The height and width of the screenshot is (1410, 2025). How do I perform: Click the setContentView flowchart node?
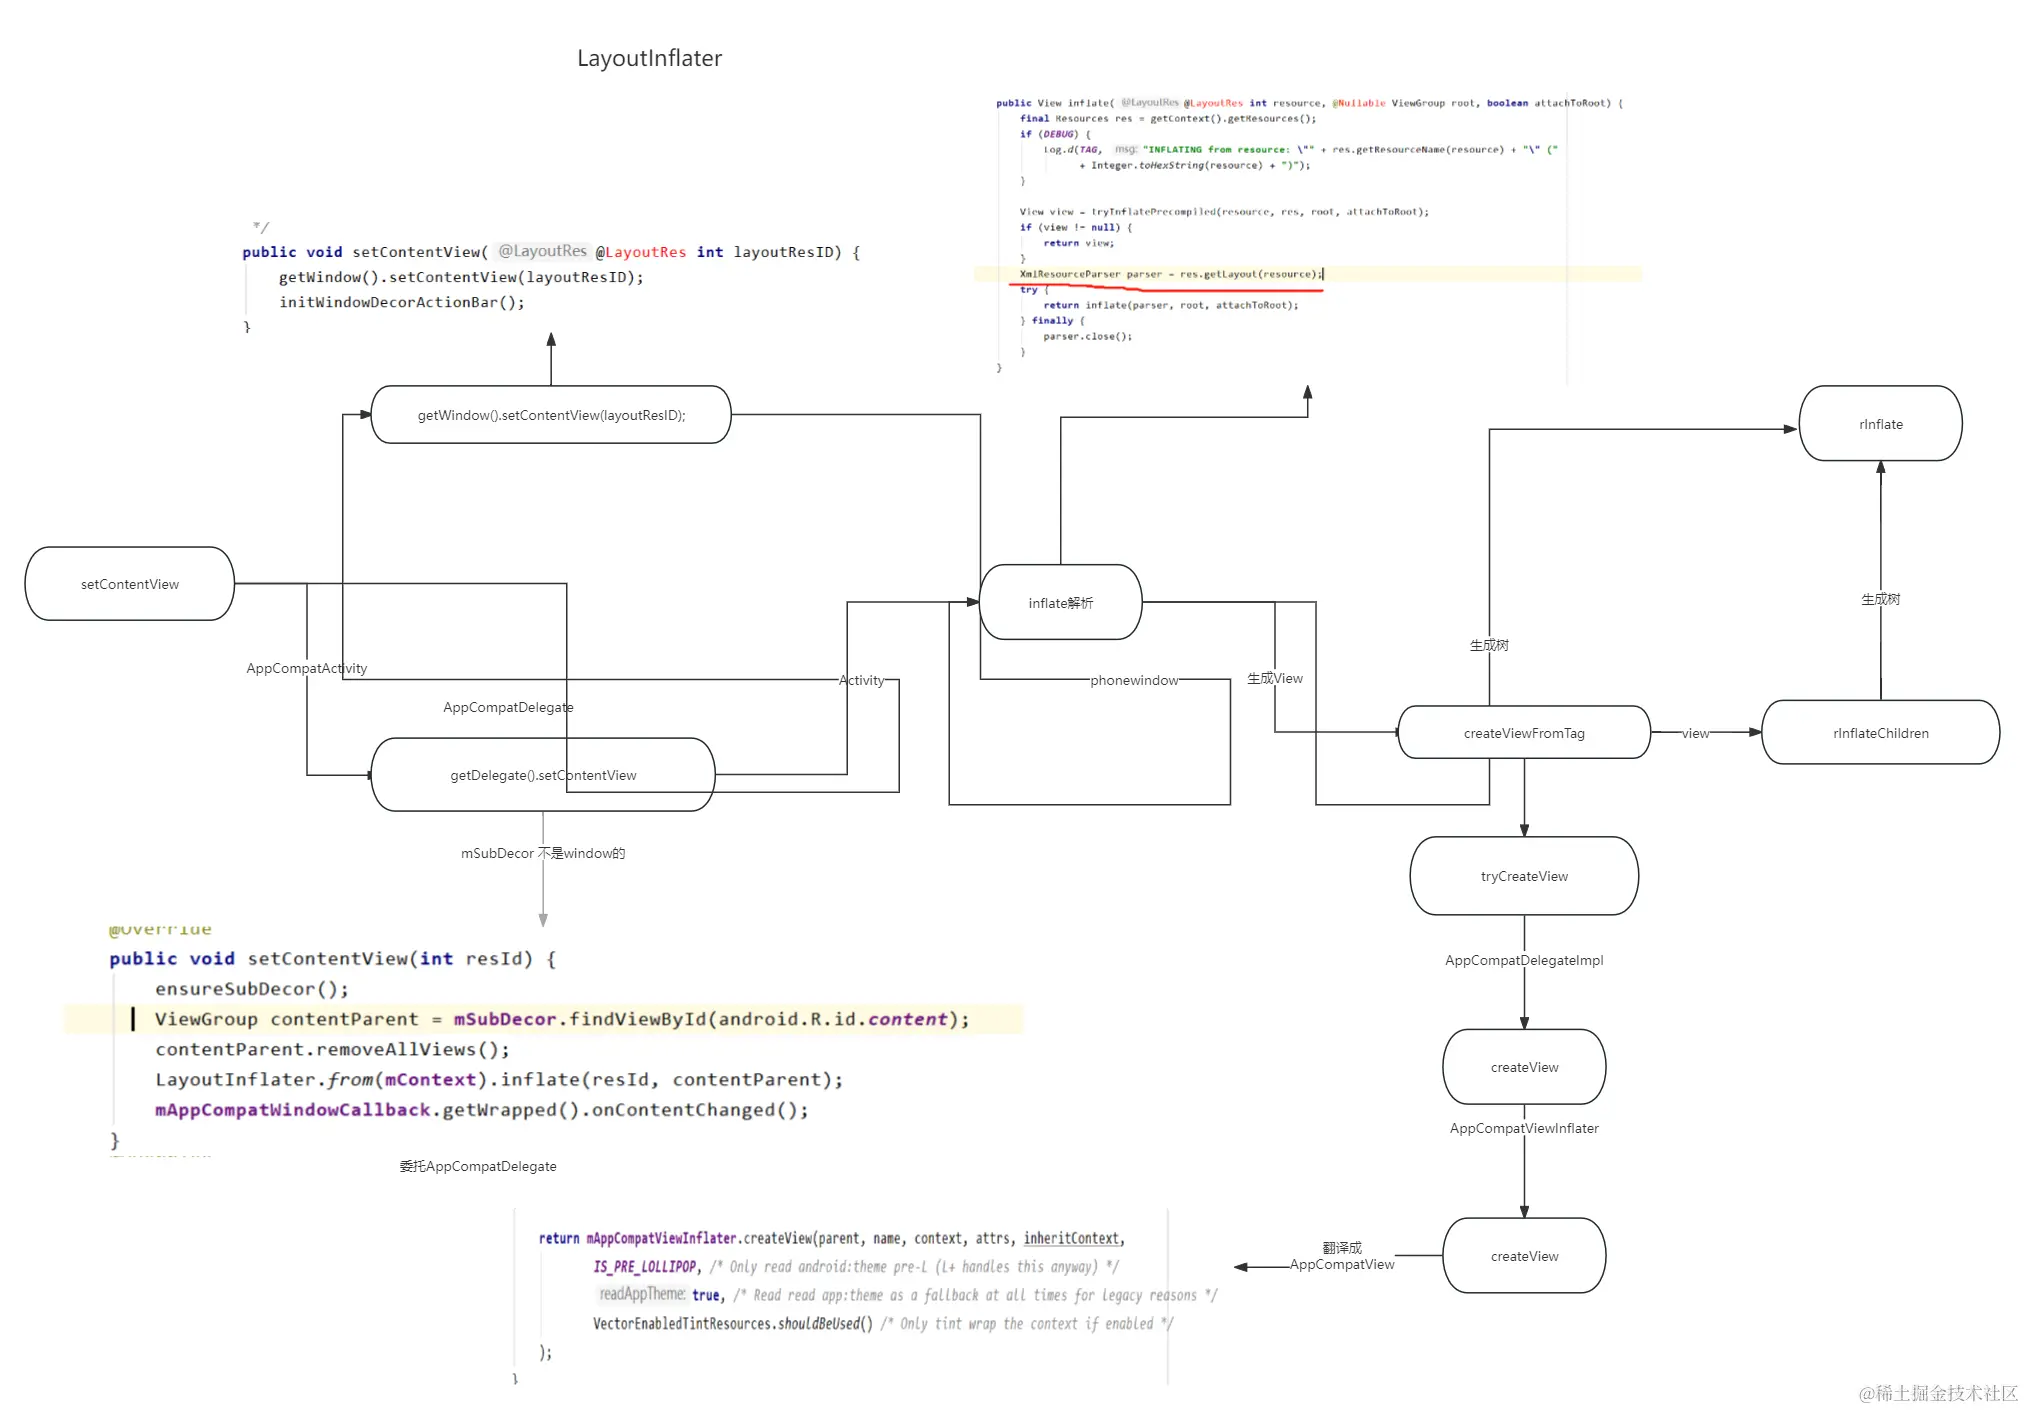[129, 584]
